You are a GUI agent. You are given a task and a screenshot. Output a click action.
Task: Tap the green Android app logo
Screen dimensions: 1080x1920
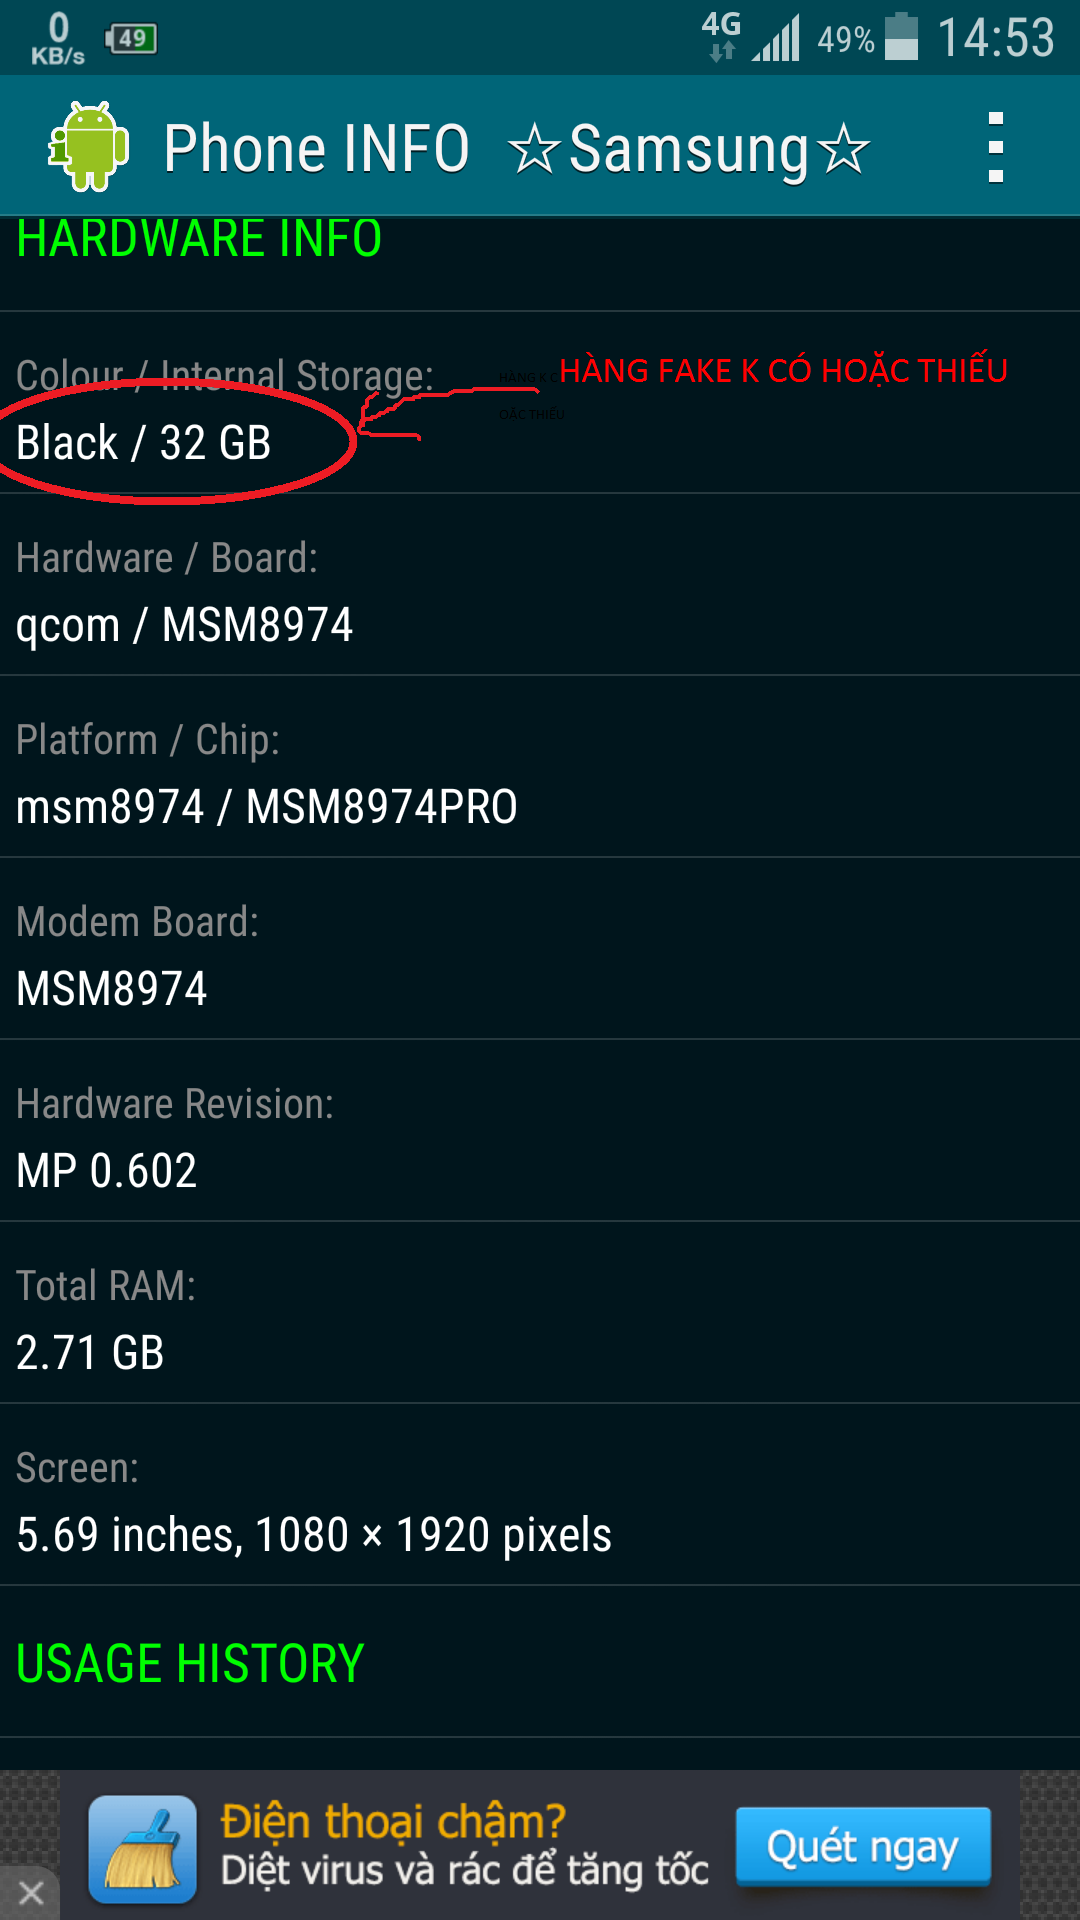pyautogui.click(x=89, y=147)
